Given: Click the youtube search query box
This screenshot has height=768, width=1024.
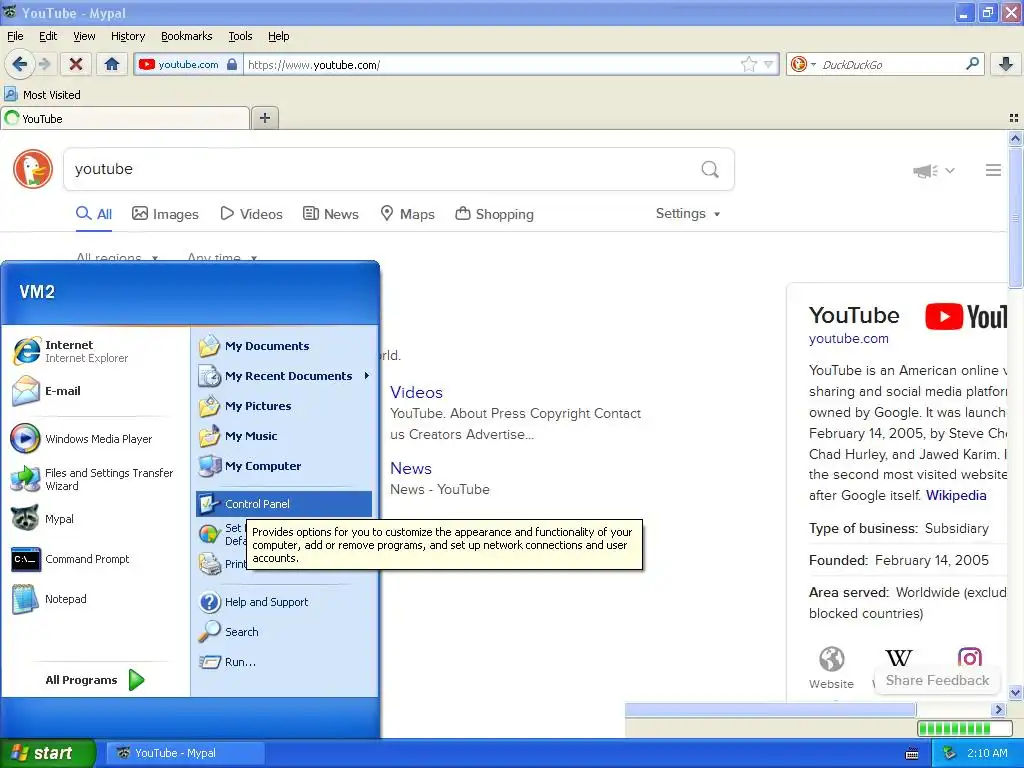Looking at the screenshot, I should click(382, 169).
